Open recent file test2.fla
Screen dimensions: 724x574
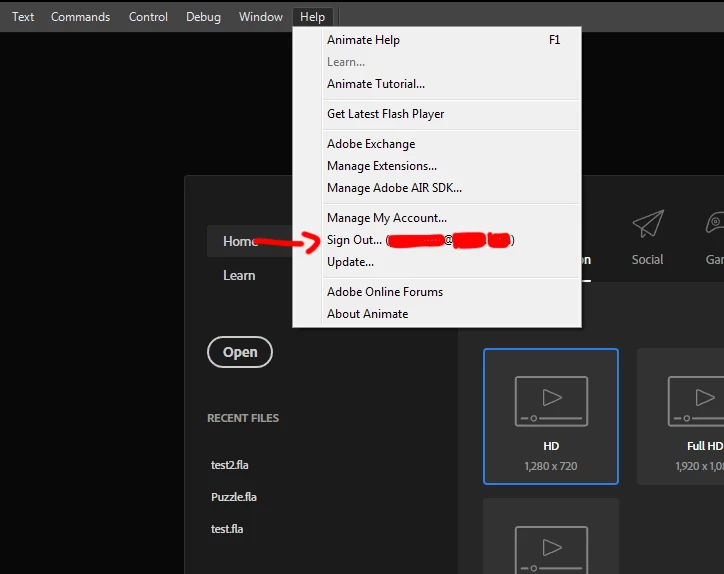coord(229,465)
